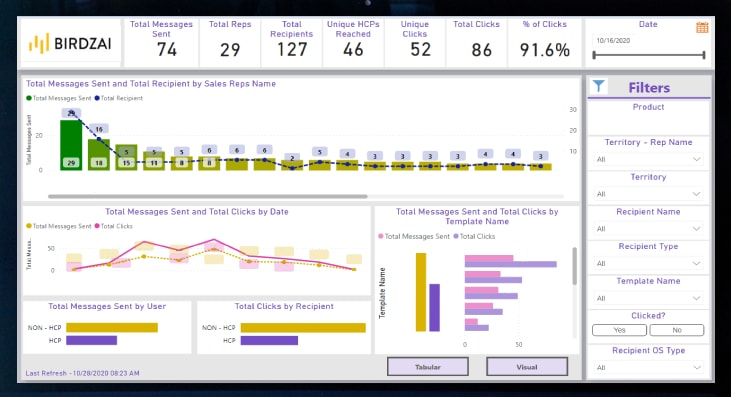Click HCP bar in Messages Sent by User
731x397 pixels.
tap(91, 341)
